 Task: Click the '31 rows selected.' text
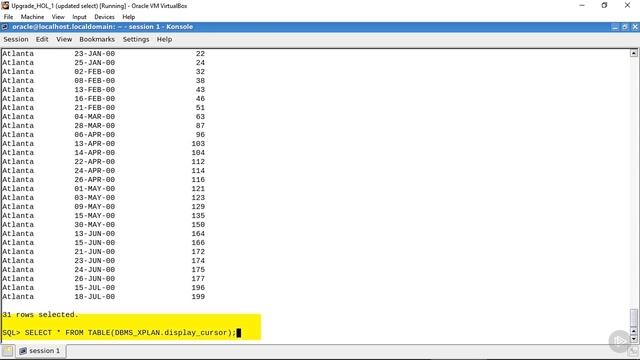pos(40,315)
